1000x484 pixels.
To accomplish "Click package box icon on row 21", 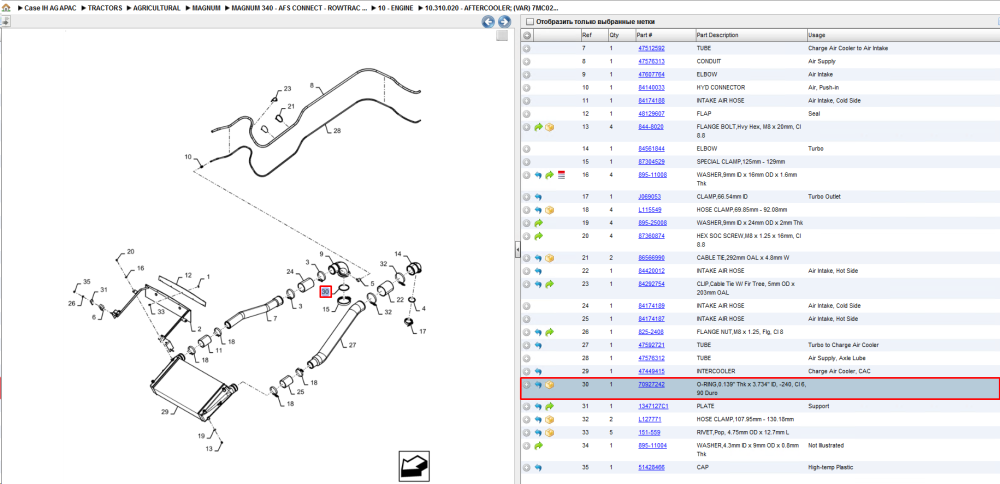I will (549, 258).
